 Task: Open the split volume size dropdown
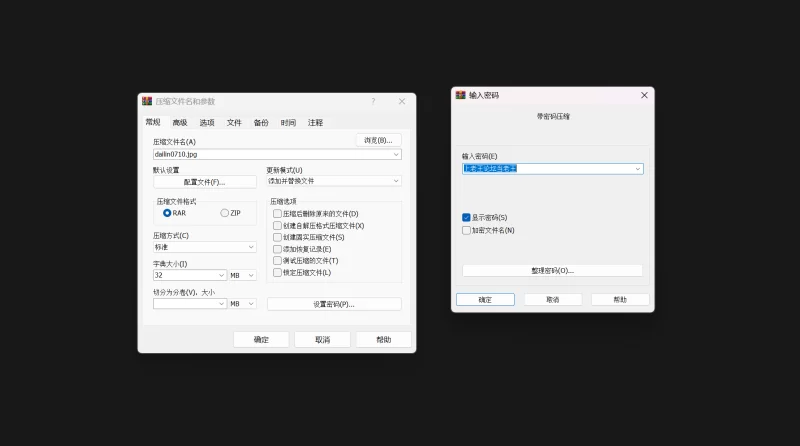tap(221, 304)
